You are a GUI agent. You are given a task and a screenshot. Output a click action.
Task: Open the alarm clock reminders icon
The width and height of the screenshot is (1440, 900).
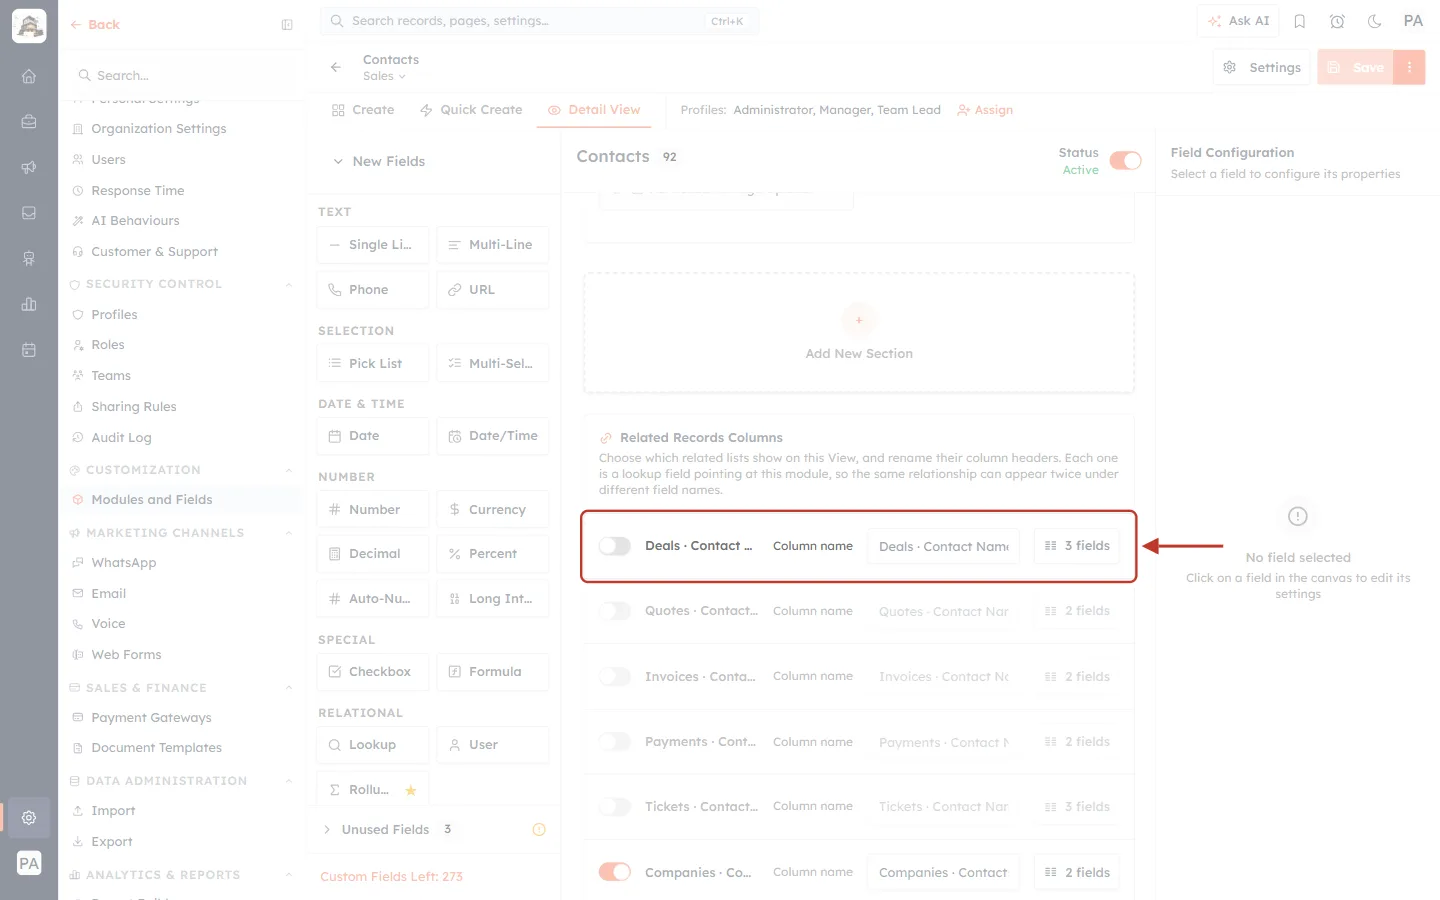pos(1337,21)
